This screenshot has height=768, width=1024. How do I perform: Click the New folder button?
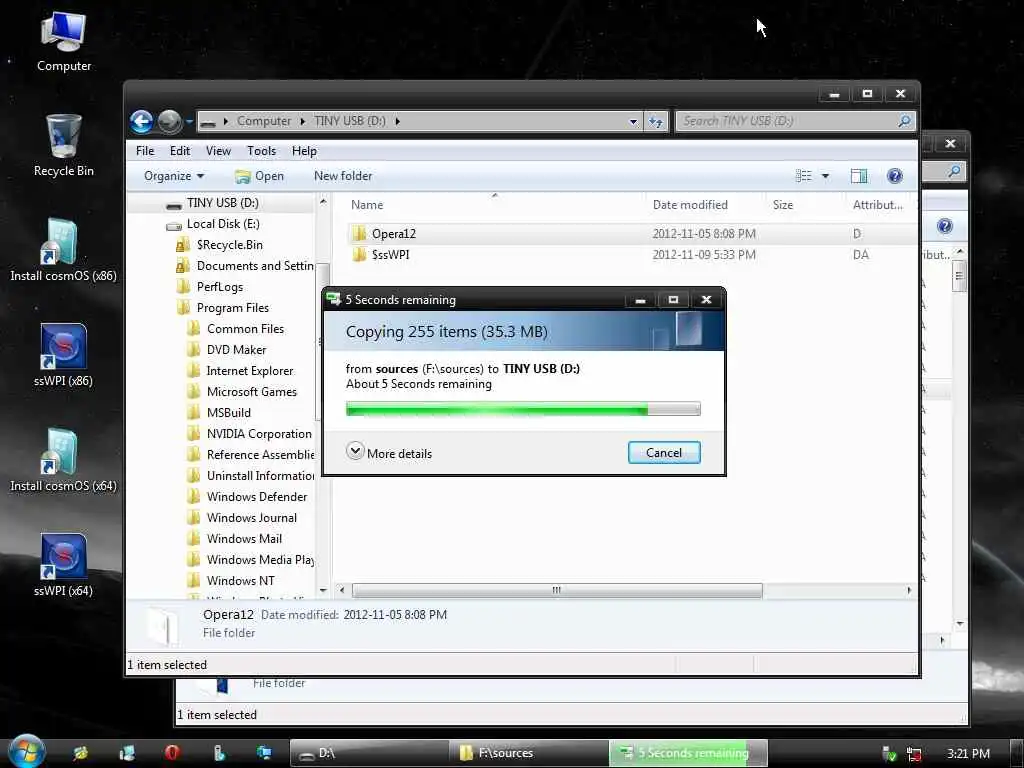click(x=343, y=176)
